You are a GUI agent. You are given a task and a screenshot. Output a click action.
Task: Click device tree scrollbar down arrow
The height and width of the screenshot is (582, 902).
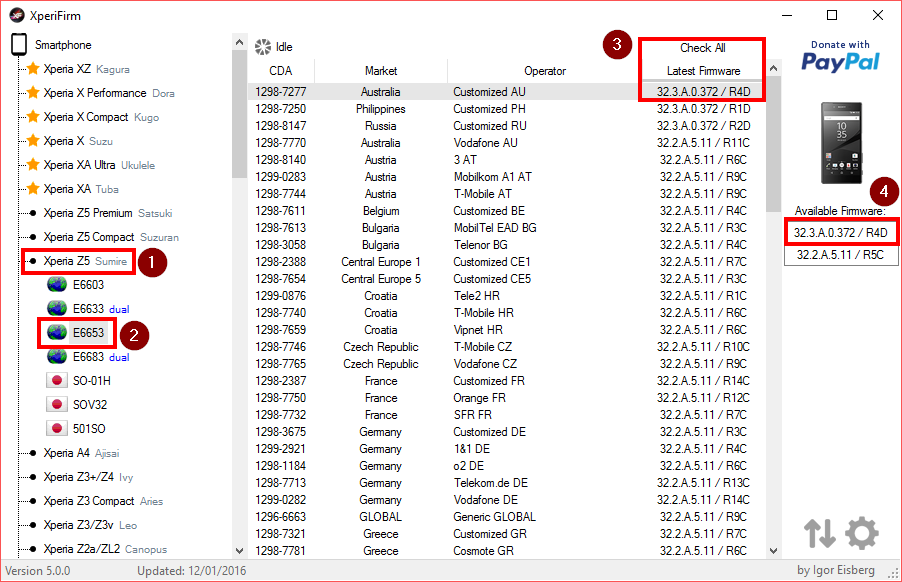click(239, 550)
